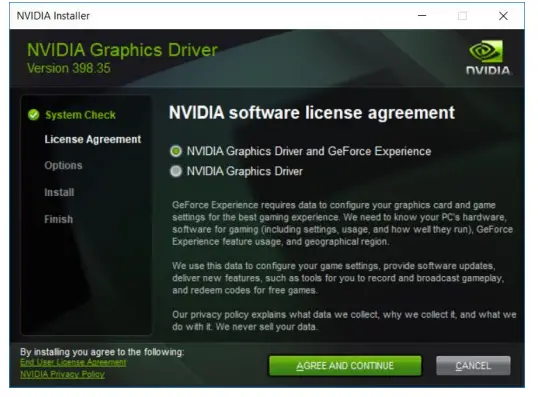Click the NVIDIA logo in the header

[487, 57]
